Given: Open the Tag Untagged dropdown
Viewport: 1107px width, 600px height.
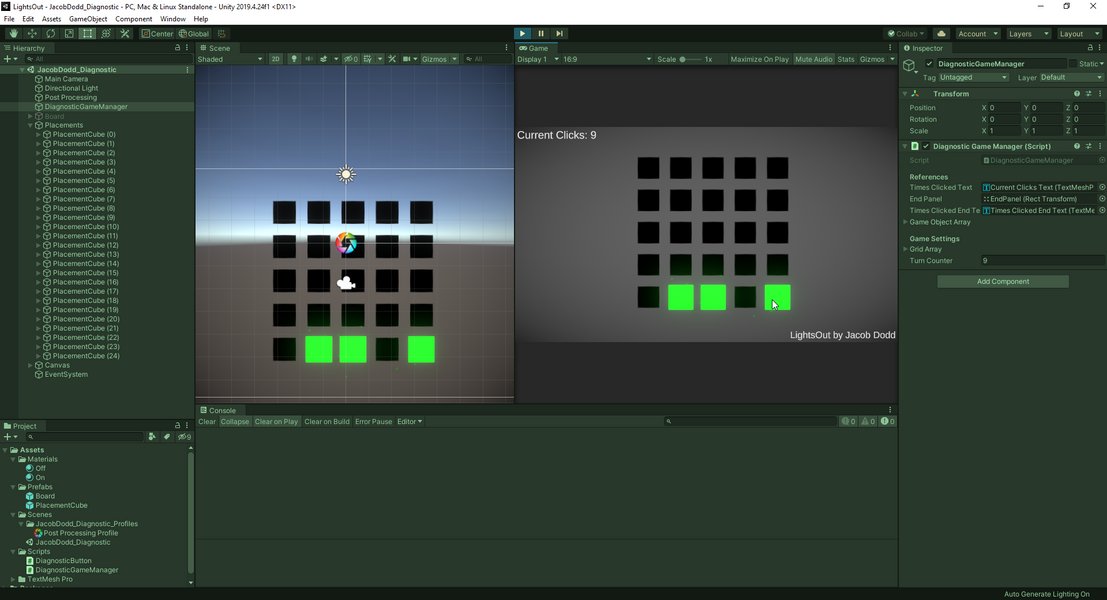Looking at the screenshot, I should pos(973,78).
